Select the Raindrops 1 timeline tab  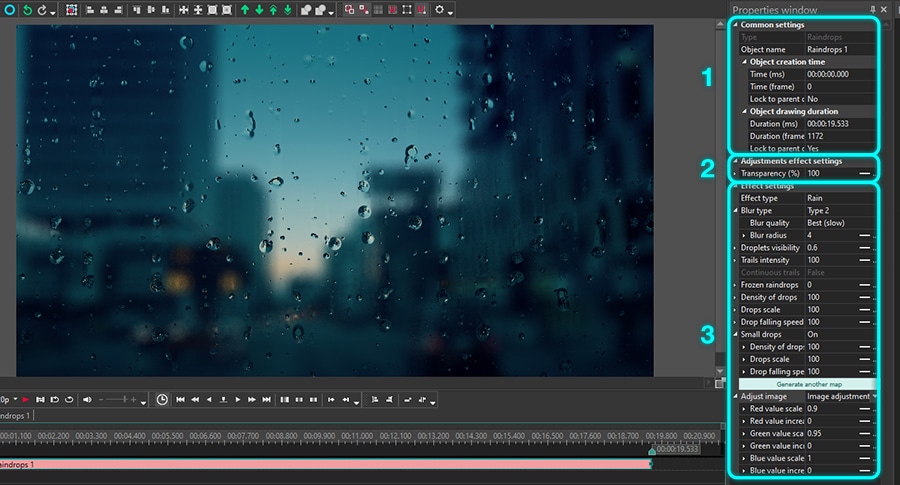(15, 416)
